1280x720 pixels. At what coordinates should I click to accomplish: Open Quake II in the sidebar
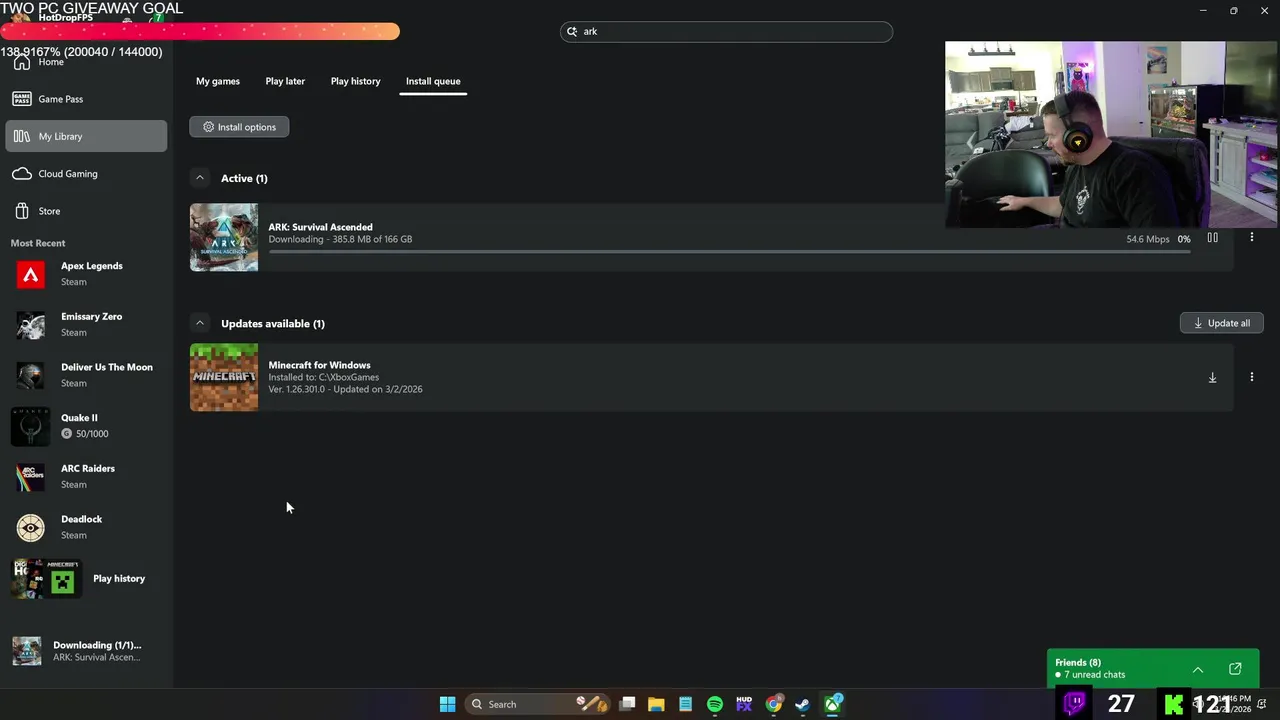(x=86, y=426)
